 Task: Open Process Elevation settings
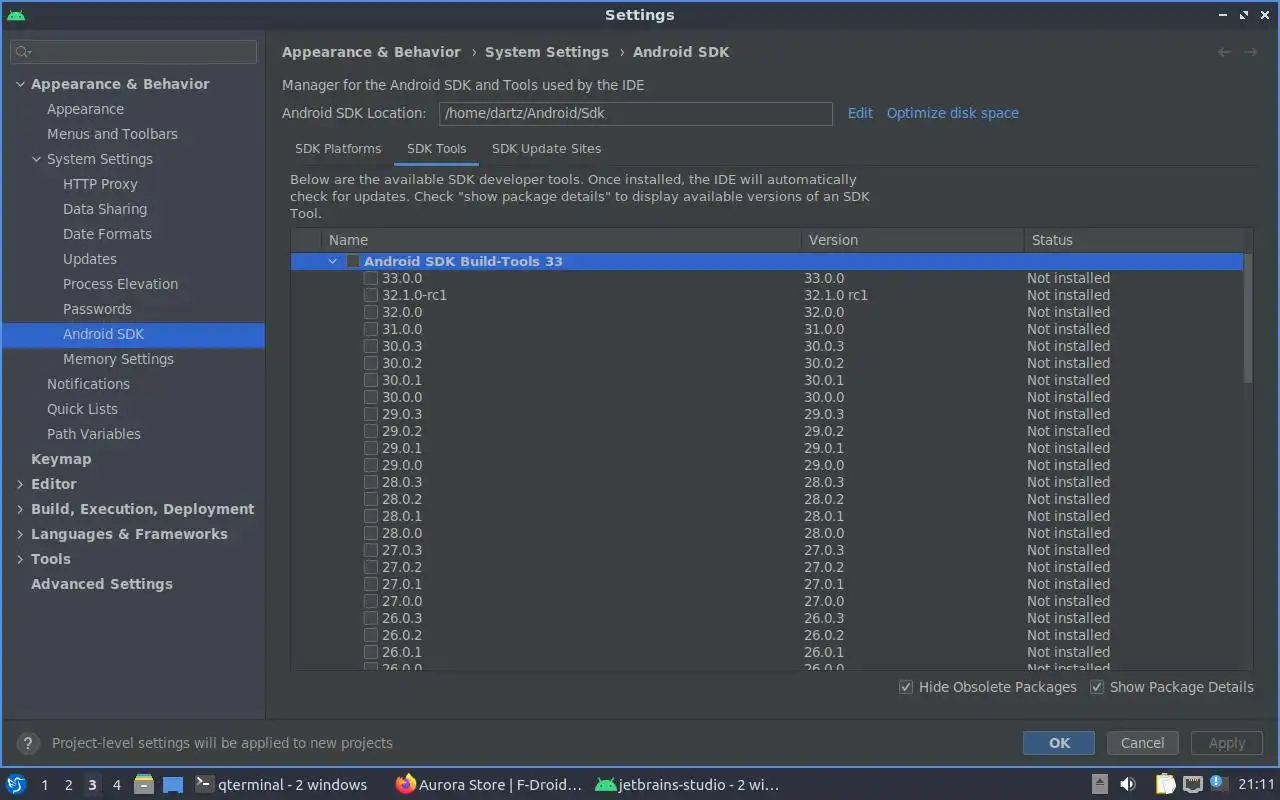point(120,284)
